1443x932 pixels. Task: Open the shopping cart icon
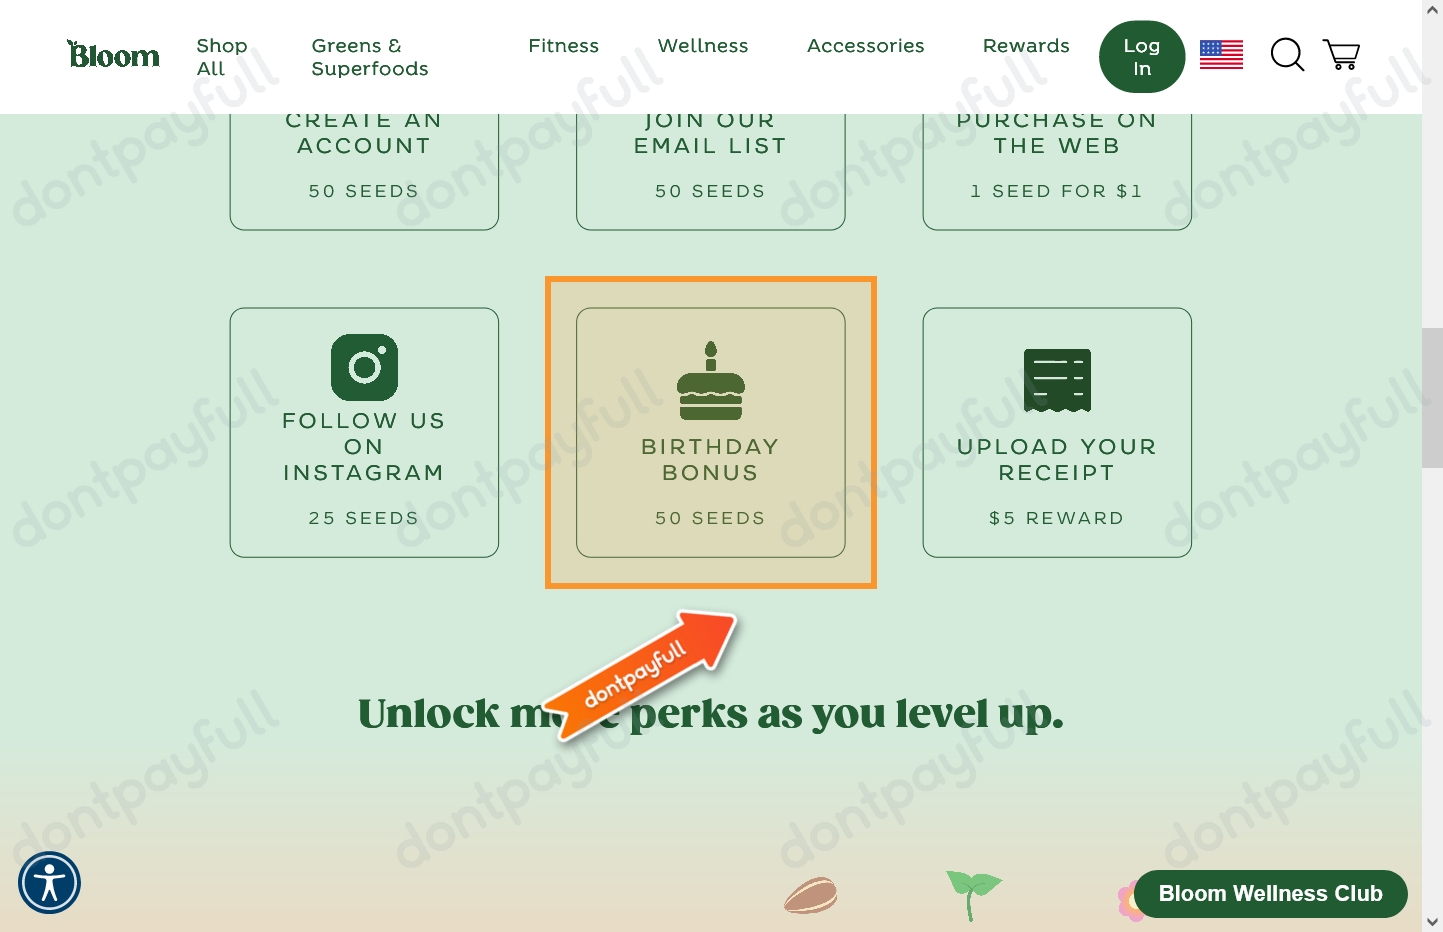tap(1341, 54)
